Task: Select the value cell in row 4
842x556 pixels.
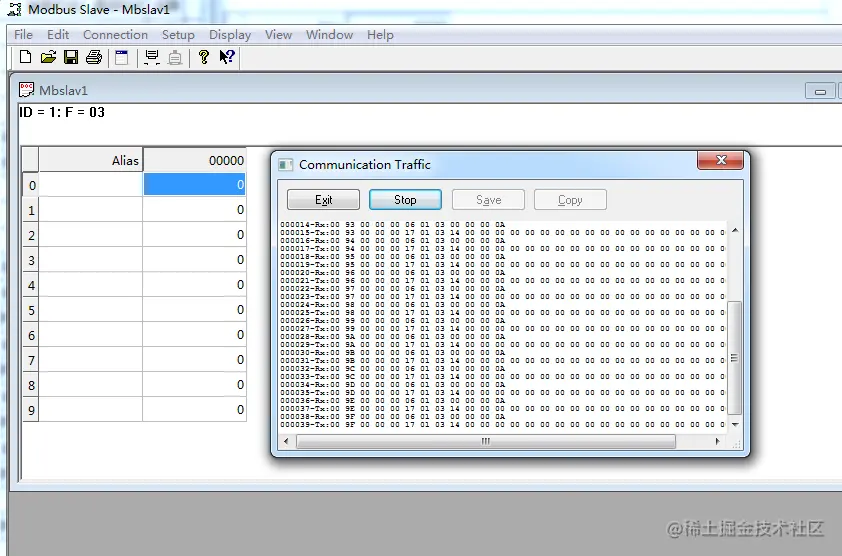Action: 194,285
